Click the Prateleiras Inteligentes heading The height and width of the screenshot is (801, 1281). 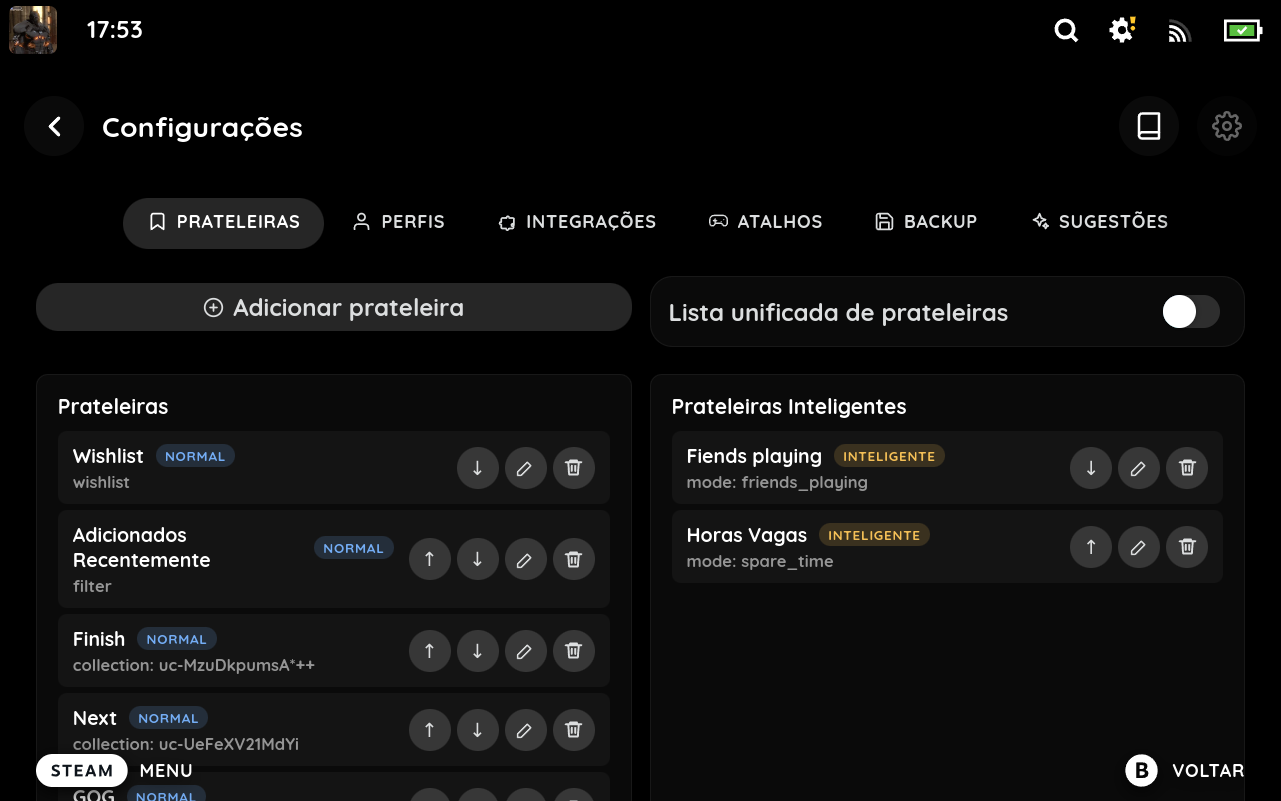789,407
